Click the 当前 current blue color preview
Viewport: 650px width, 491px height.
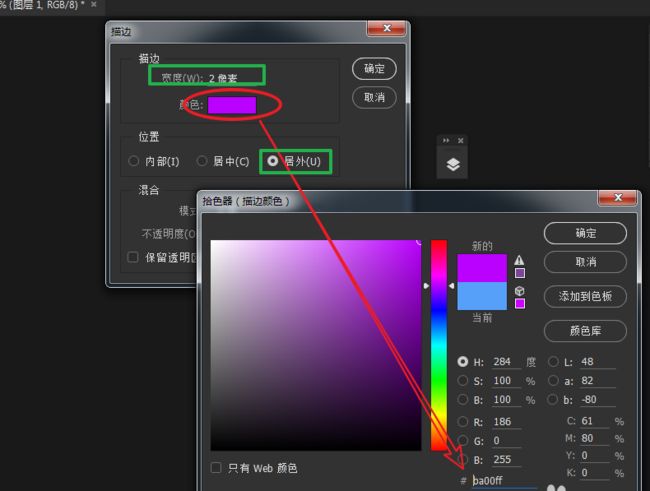[x=482, y=296]
